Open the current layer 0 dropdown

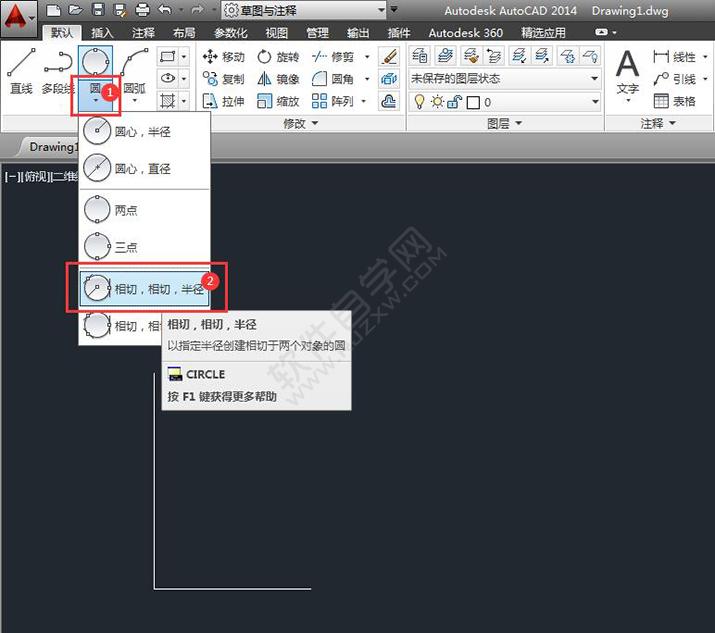click(x=504, y=102)
